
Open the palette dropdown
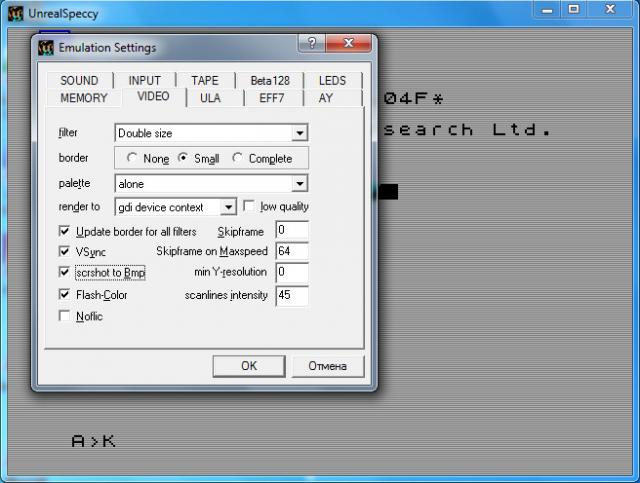coord(299,184)
